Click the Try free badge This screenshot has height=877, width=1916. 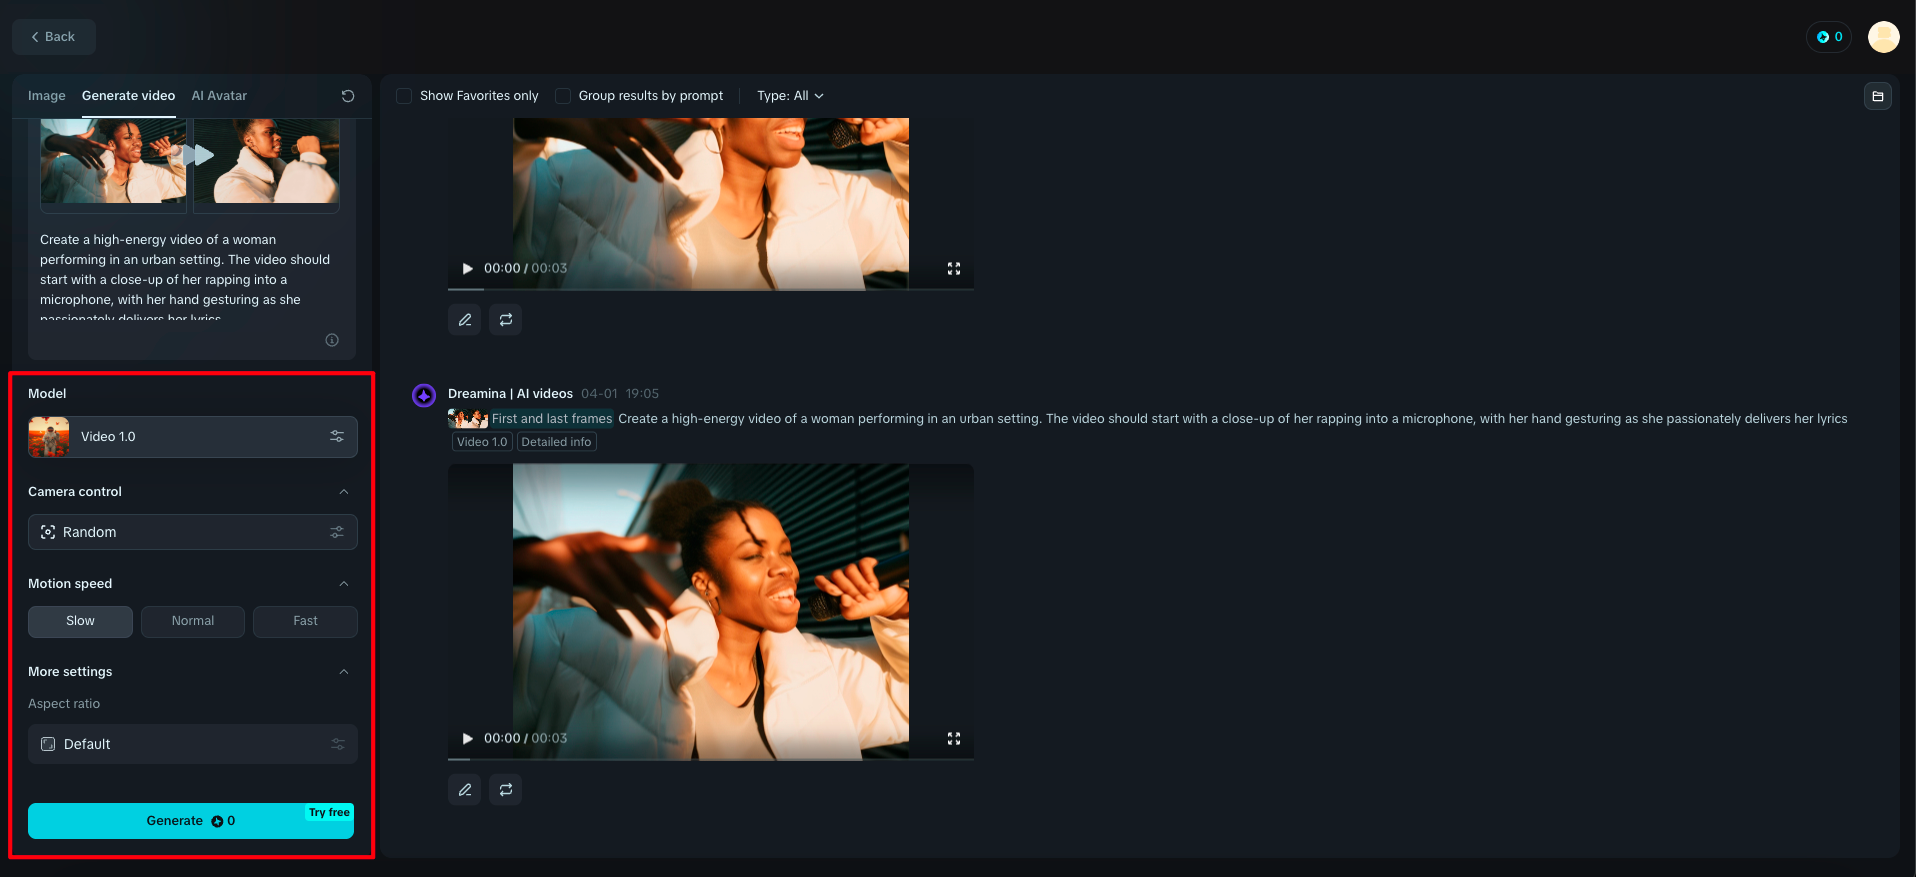tap(329, 812)
